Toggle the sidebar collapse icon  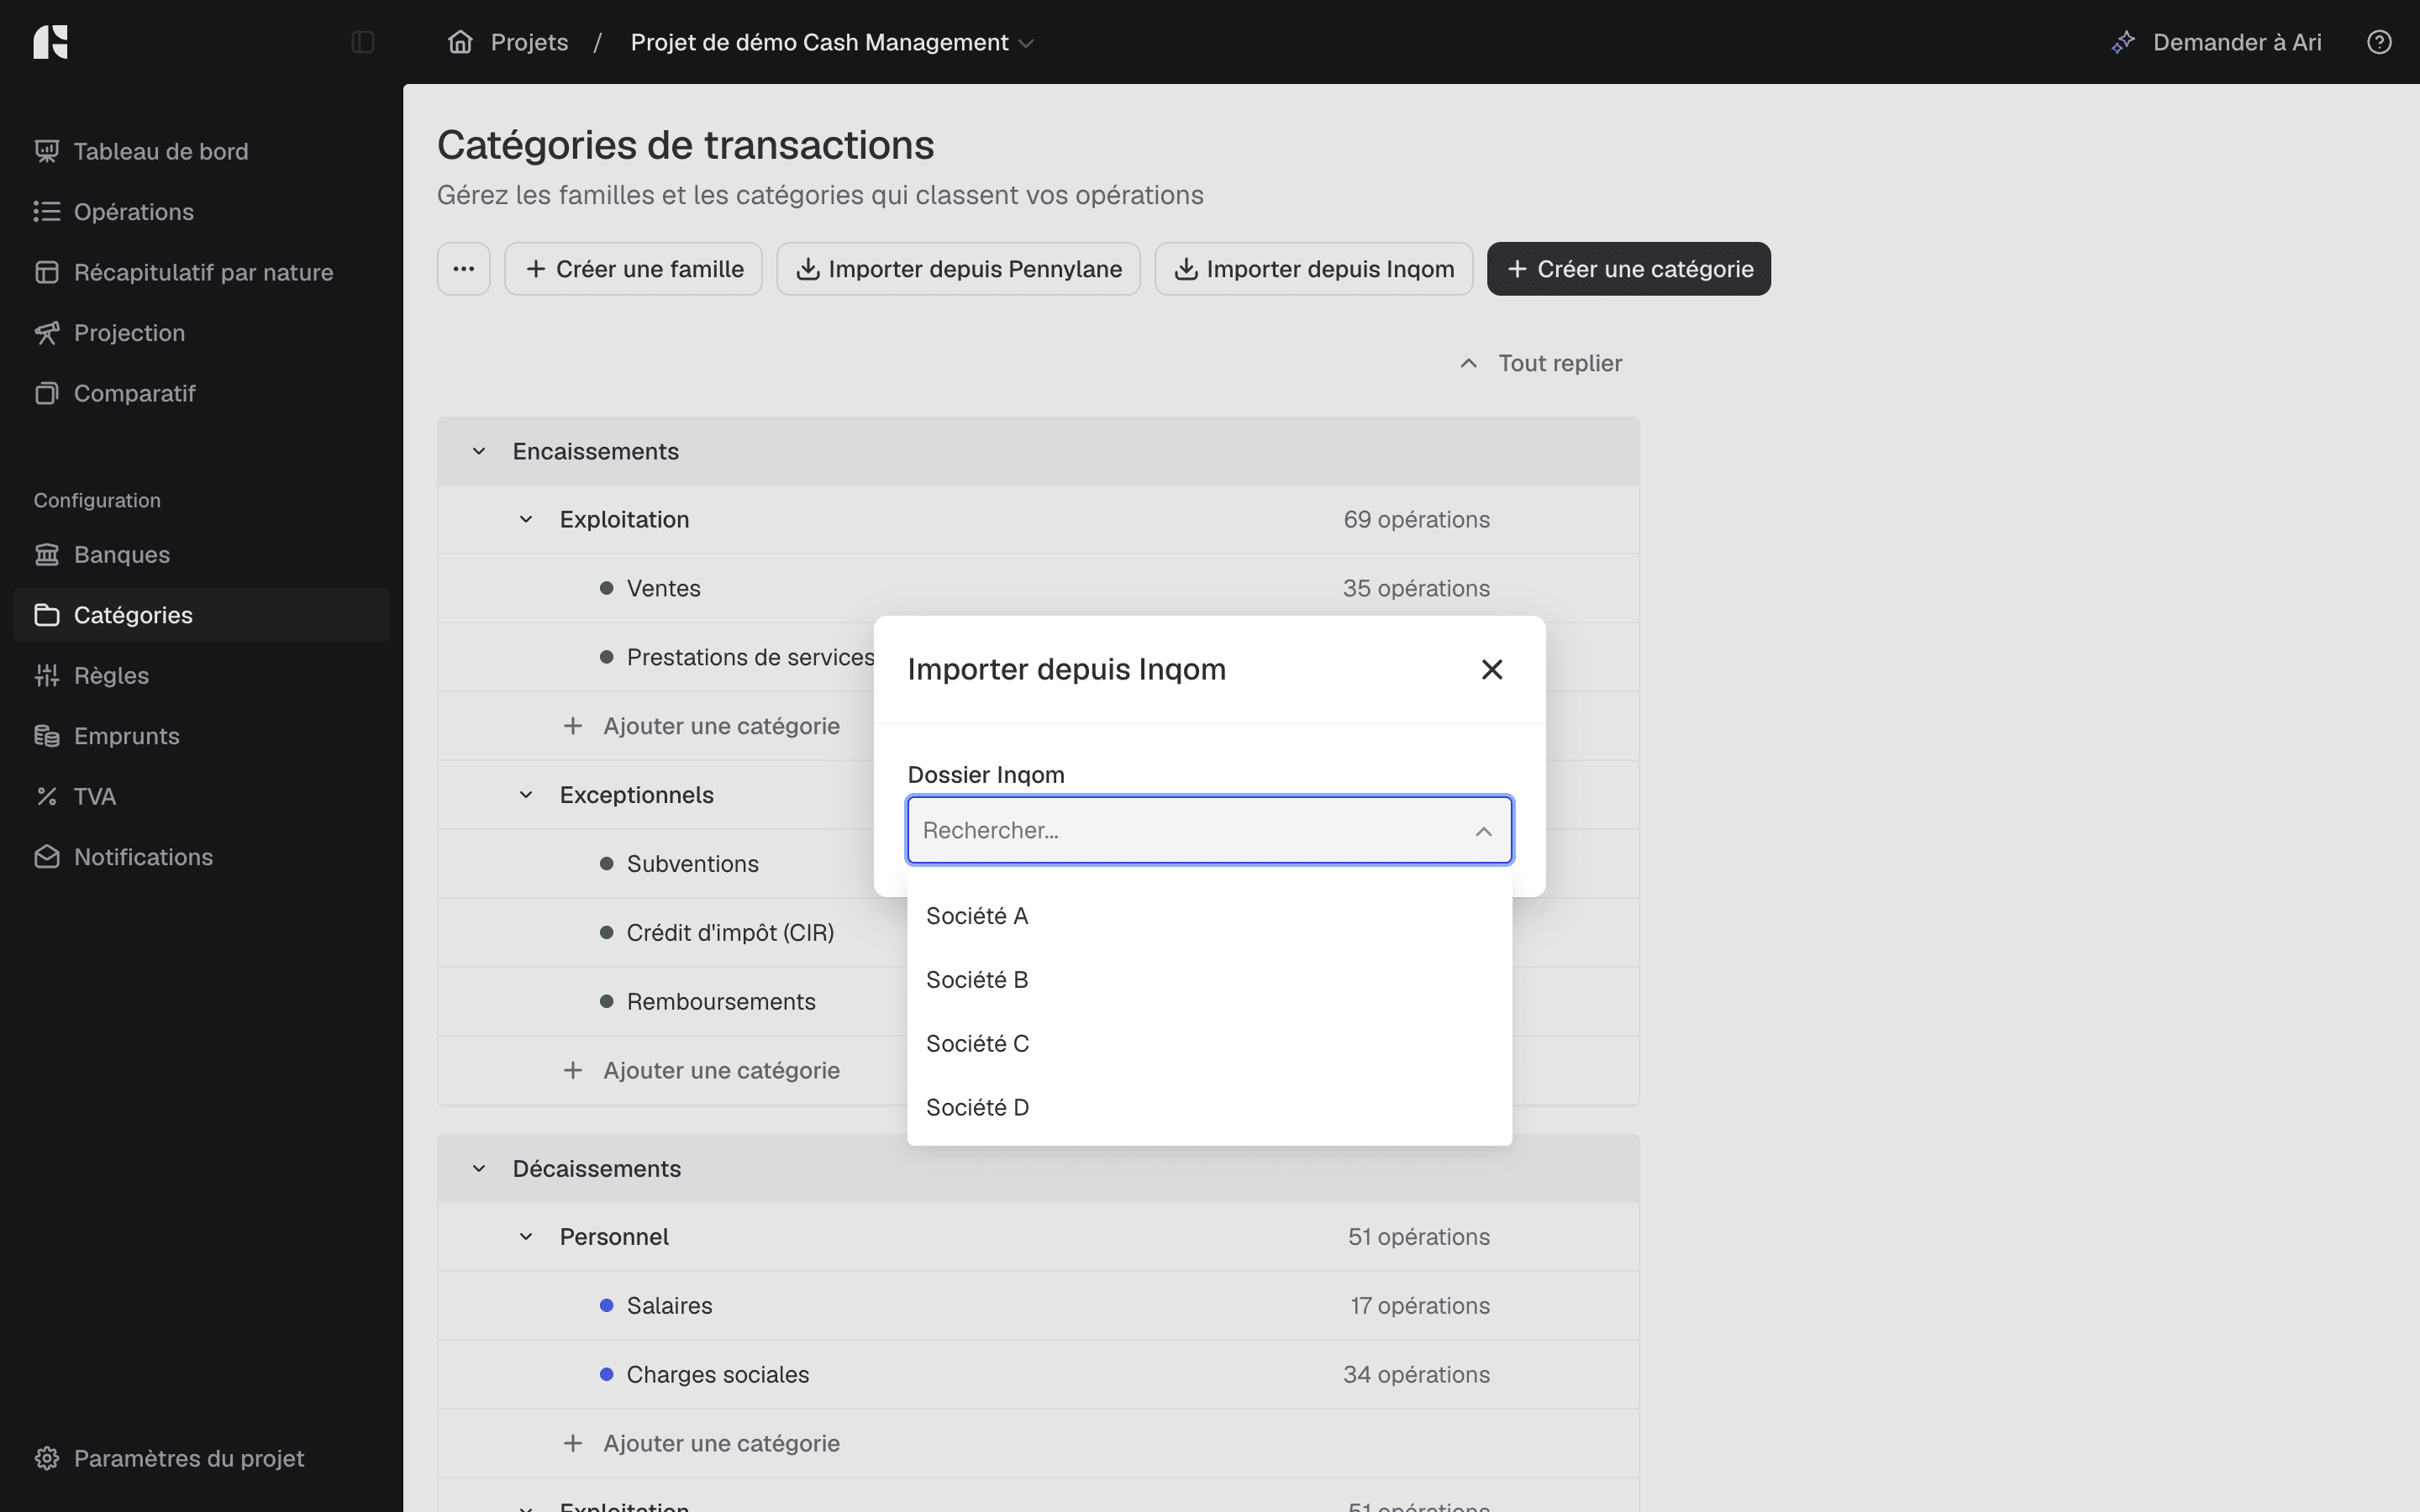(x=363, y=42)
